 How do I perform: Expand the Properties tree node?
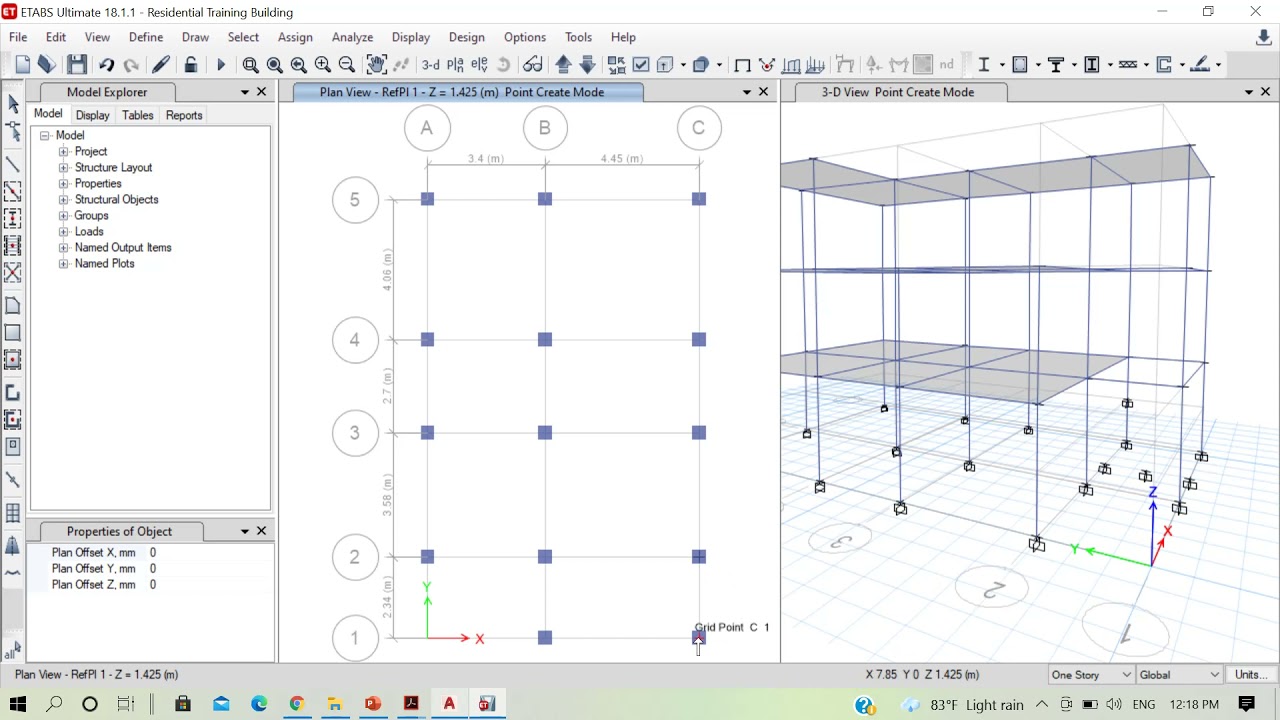click(63, 183)
